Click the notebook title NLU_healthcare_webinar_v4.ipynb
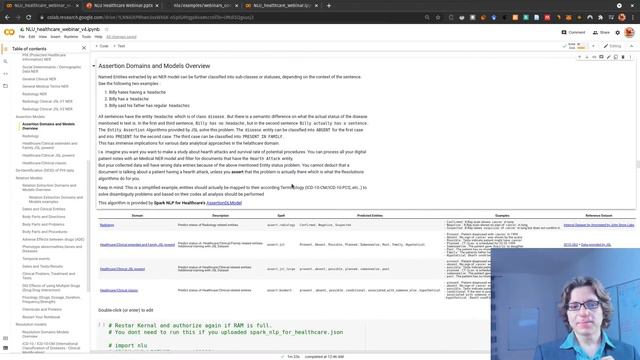The height and width of the screenshot is (360, 640). (x=62, y=29)
